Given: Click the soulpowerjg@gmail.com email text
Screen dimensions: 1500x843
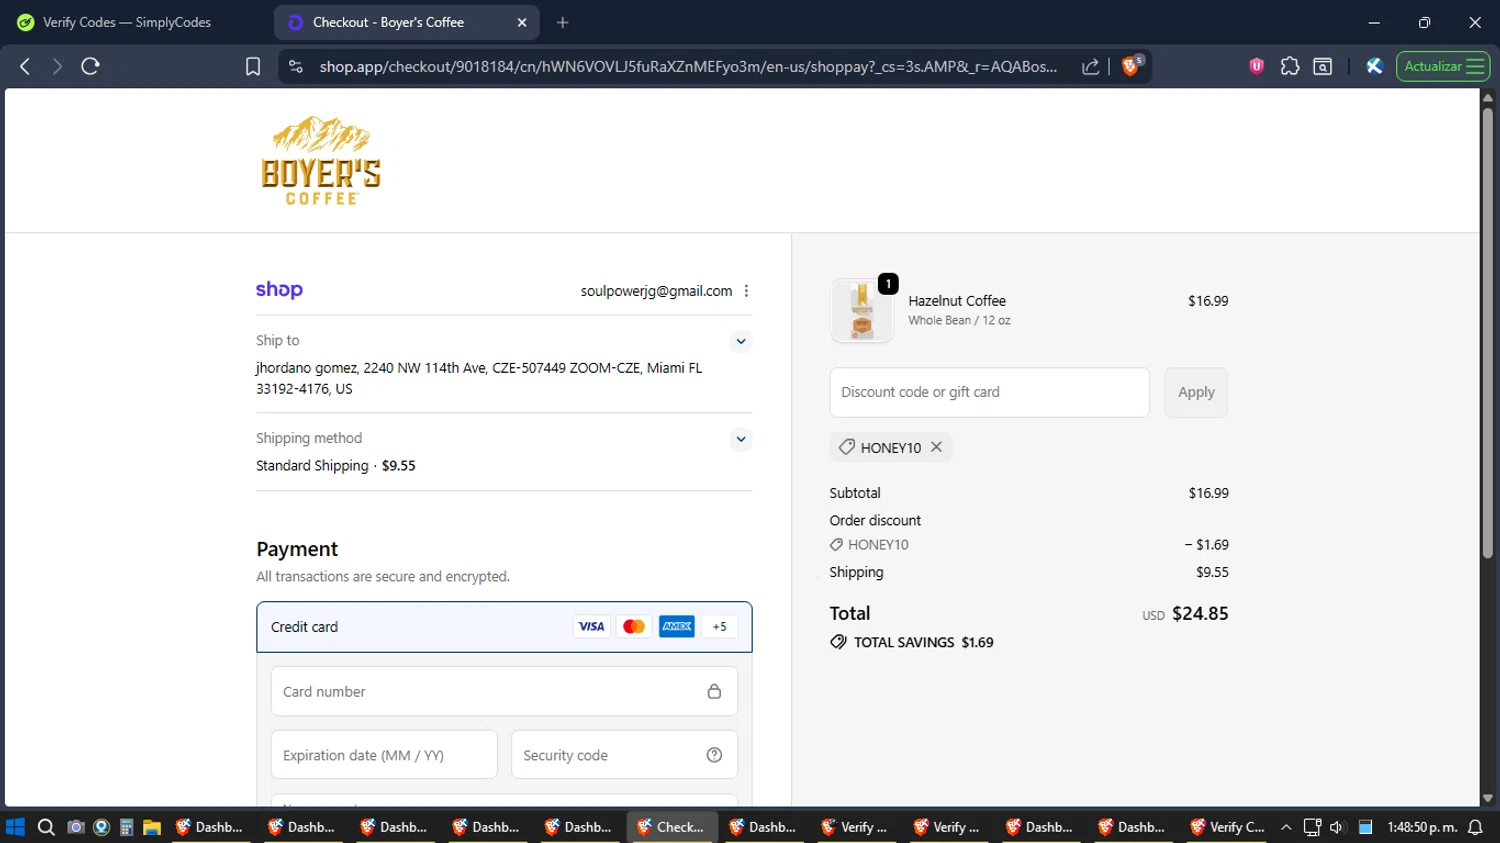Looking at the screenshot, I should click(656, 291).
